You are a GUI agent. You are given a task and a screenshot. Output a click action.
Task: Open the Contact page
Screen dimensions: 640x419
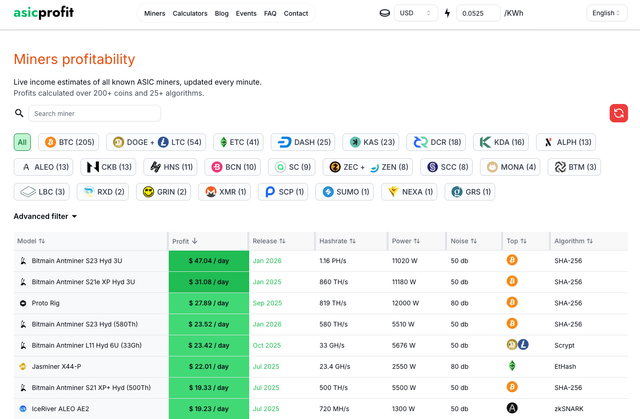point(296,13)
